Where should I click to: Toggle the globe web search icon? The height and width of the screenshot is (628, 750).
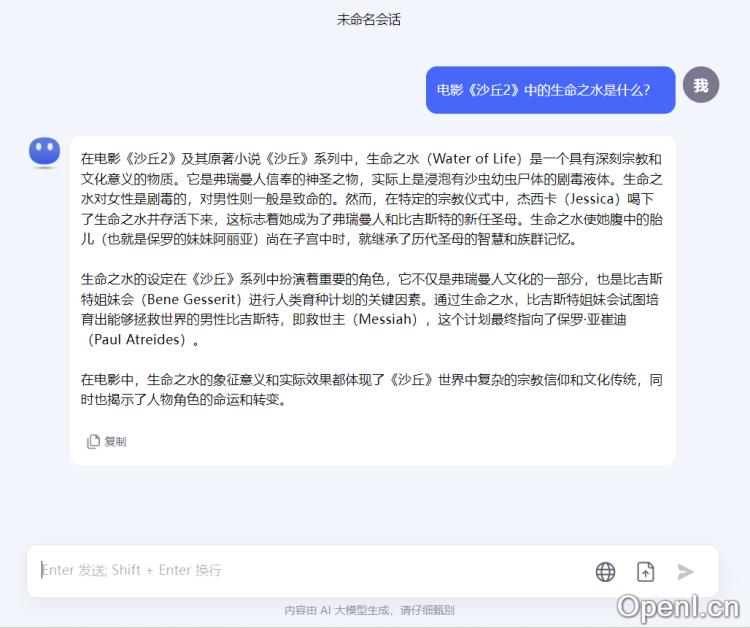pos(605,572)
